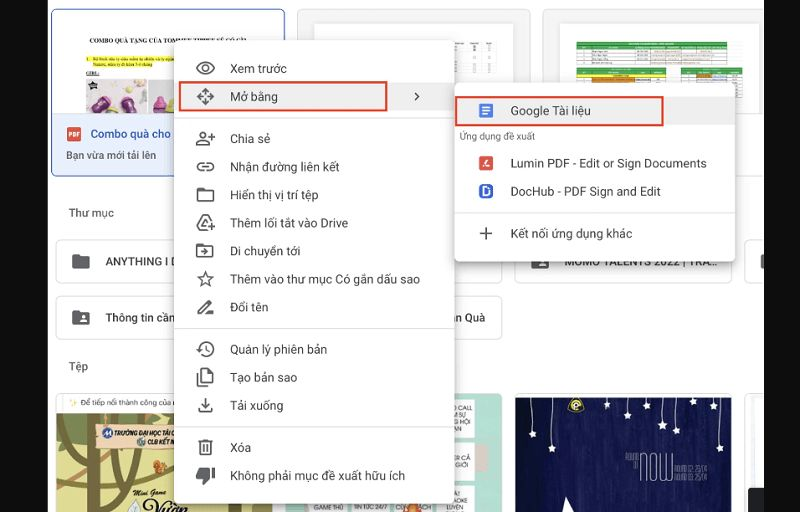
Task: Click the trash can icon beside Xóa
Action: click(206, 447)
